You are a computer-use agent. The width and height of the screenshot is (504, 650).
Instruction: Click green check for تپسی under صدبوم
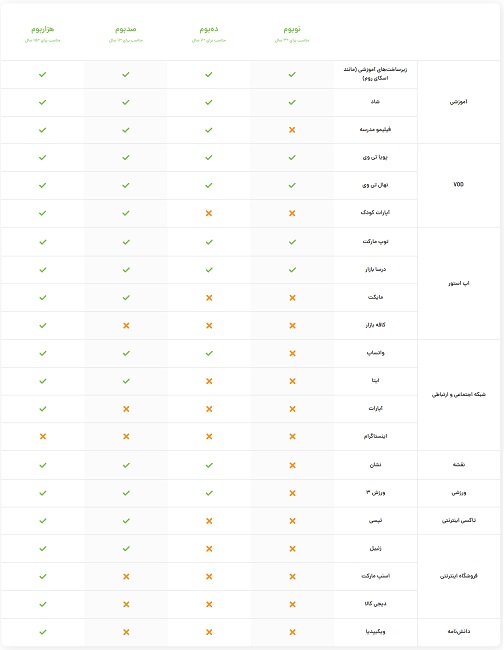point(126,521)
